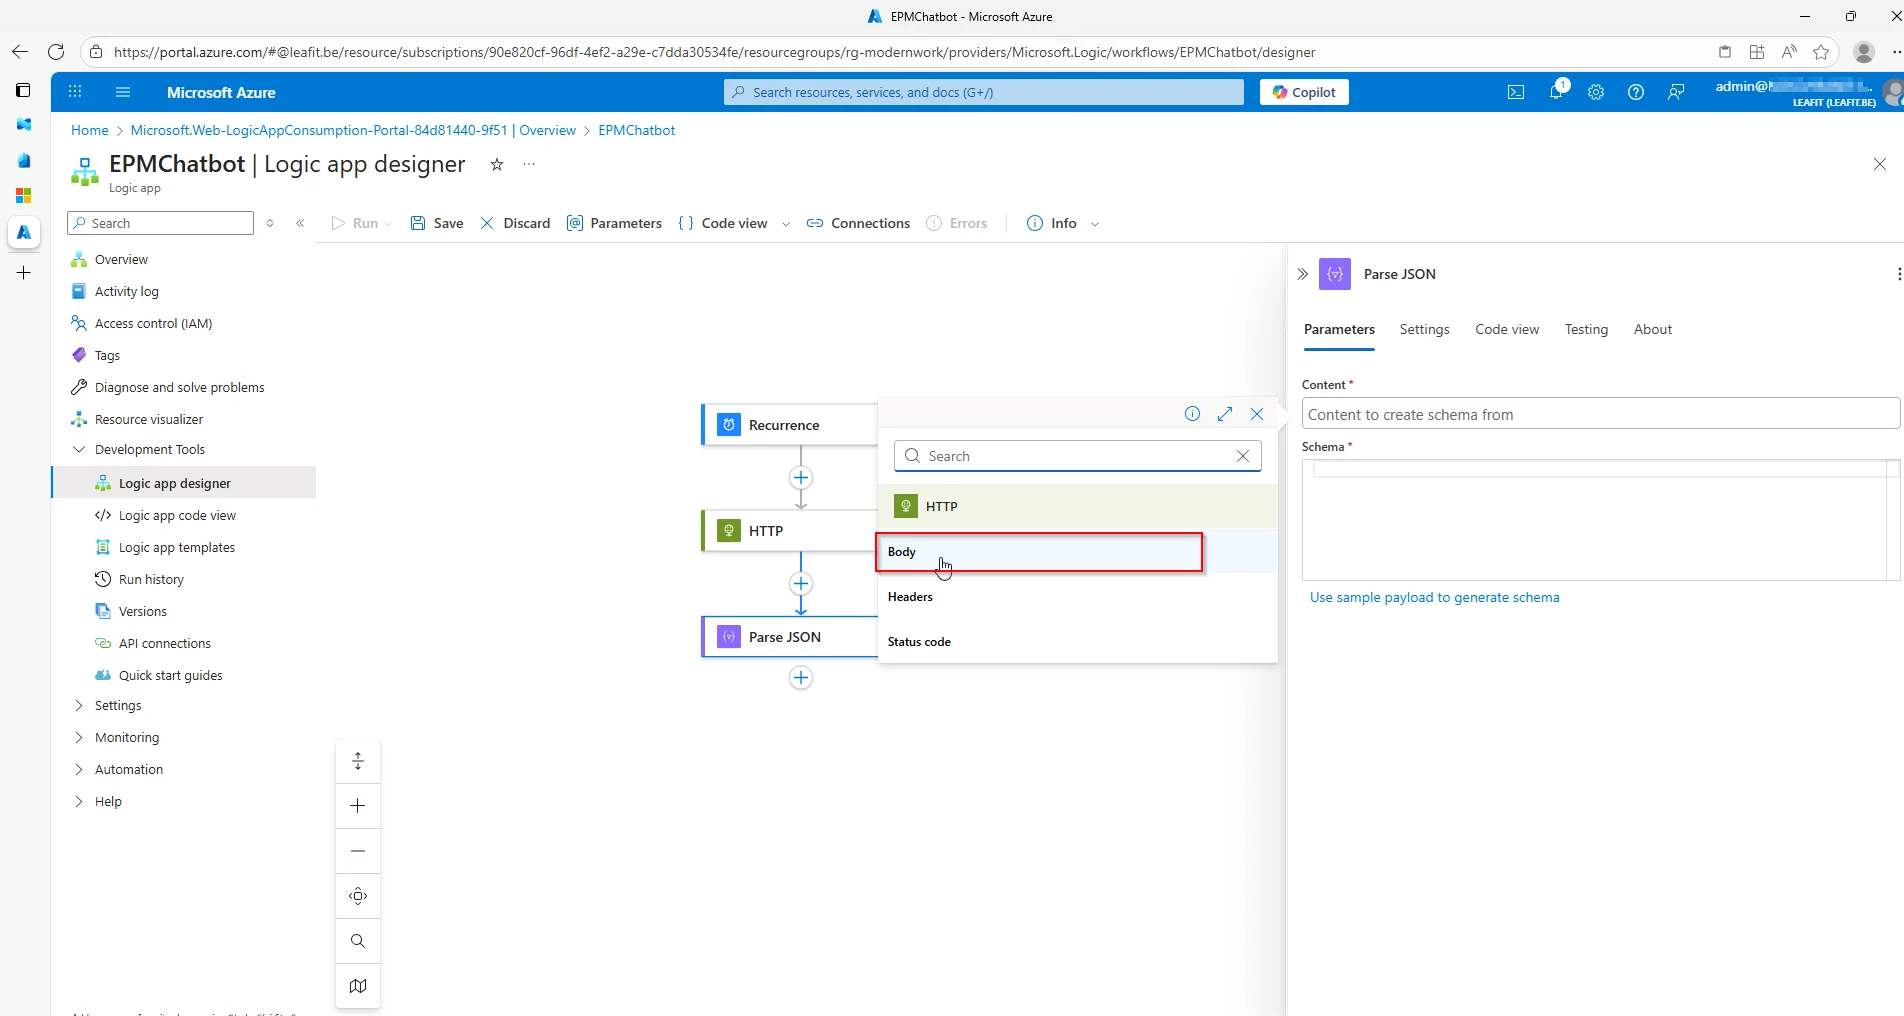Click Use sample payload to generate schema
This screenshot has width=1904, height=1016.
point(1434,597)
